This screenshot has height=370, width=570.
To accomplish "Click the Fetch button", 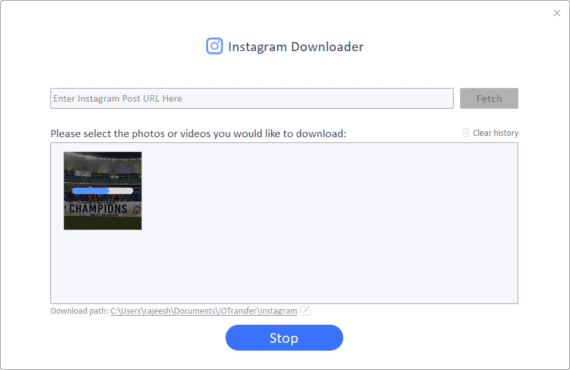I will (x=489, y=98).
